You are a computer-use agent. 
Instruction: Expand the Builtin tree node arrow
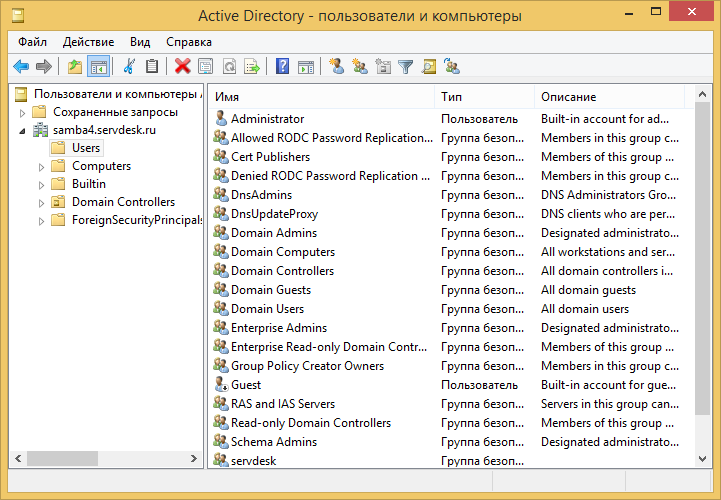(41, 185)
